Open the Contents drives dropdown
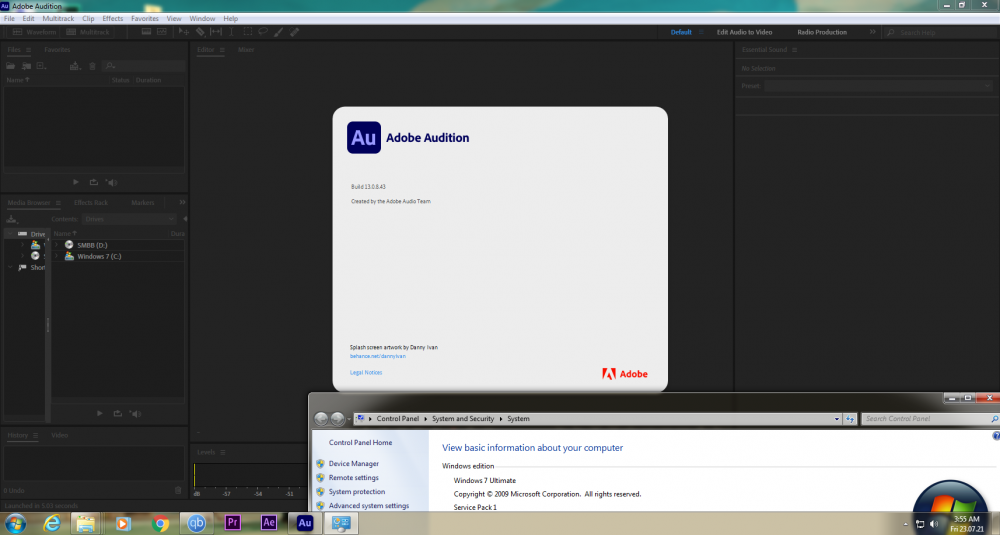Screen dimensions: 1000x535 (127, 218)
